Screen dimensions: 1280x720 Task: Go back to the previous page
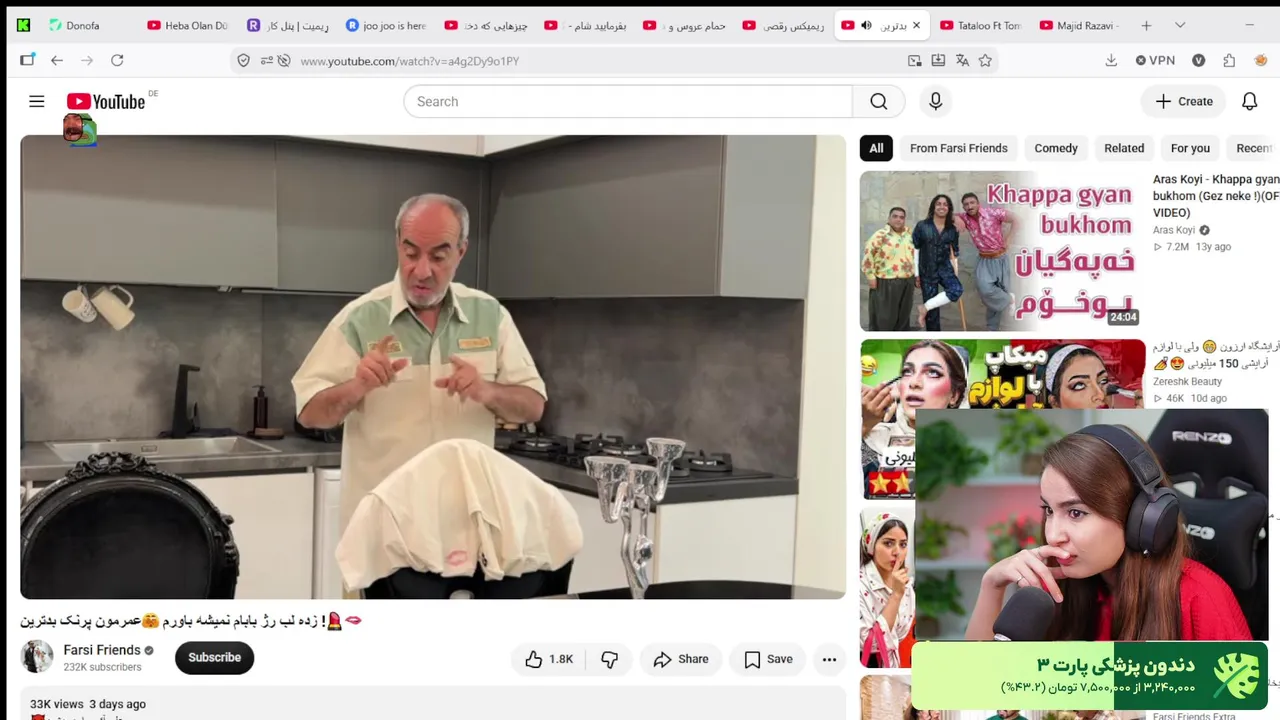[57, 61]
